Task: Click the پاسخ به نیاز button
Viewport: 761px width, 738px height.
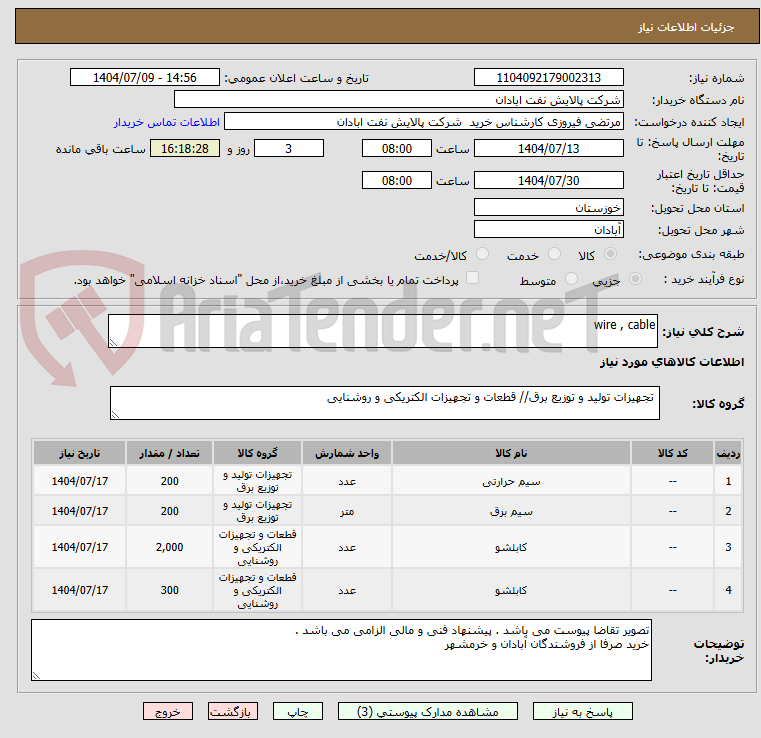Action: 582,711
